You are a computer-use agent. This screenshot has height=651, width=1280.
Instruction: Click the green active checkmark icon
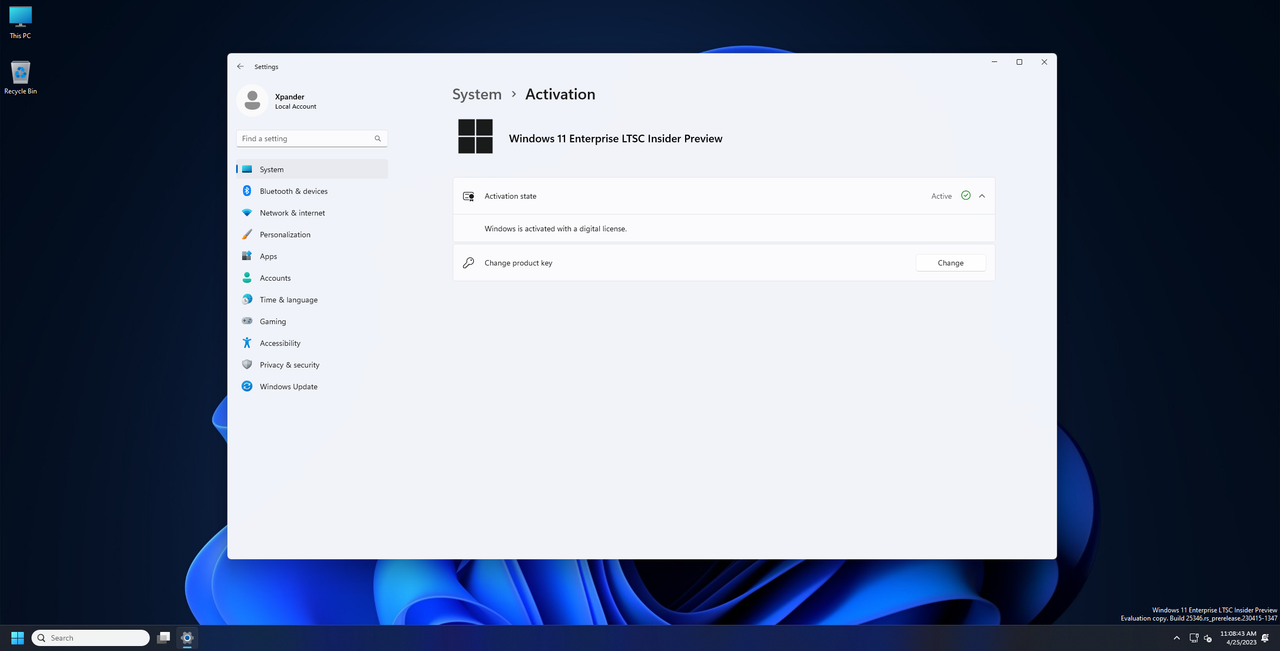pyautogui.click(x=966, y=196)
